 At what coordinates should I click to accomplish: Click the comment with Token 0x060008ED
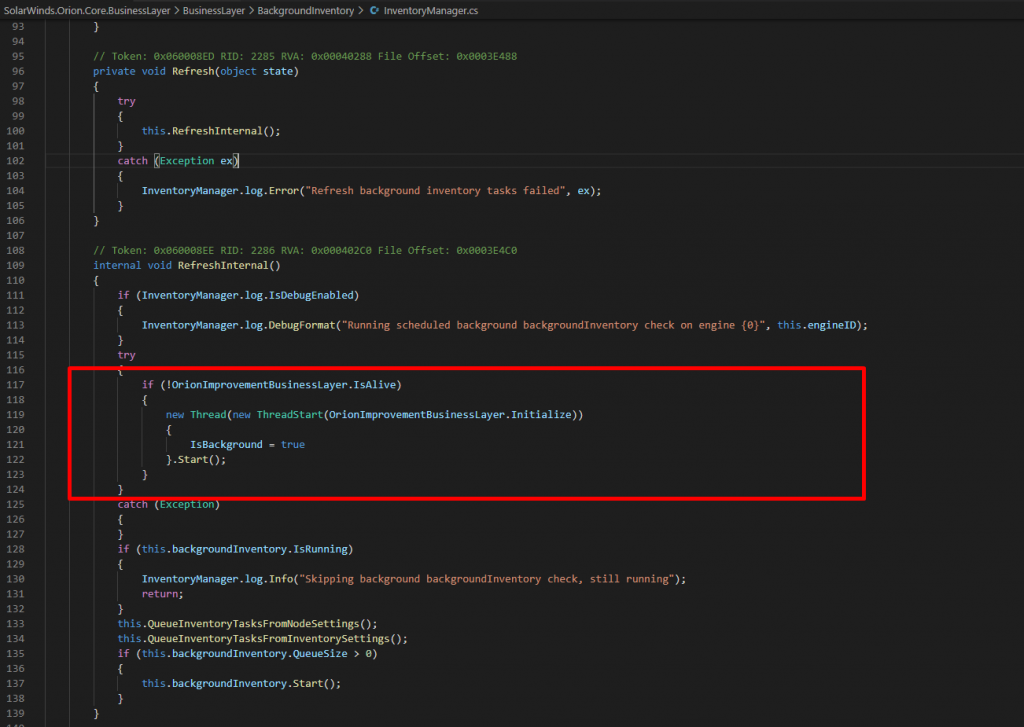(x=305, y=56)
